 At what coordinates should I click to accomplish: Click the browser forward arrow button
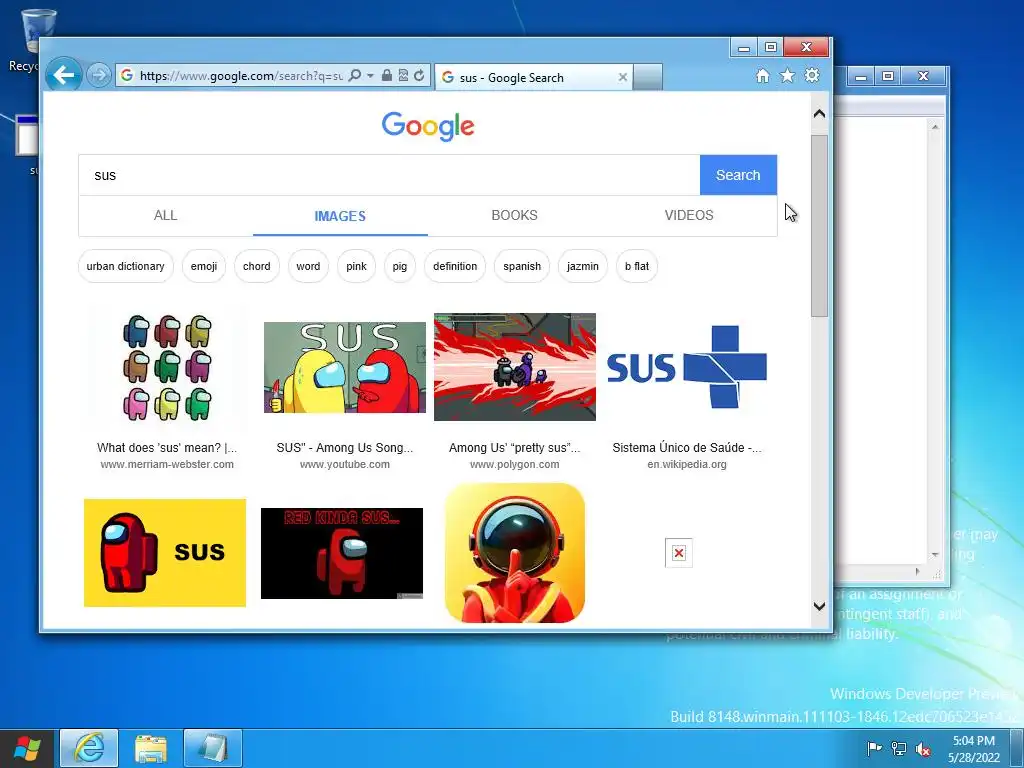click(99, 76)
